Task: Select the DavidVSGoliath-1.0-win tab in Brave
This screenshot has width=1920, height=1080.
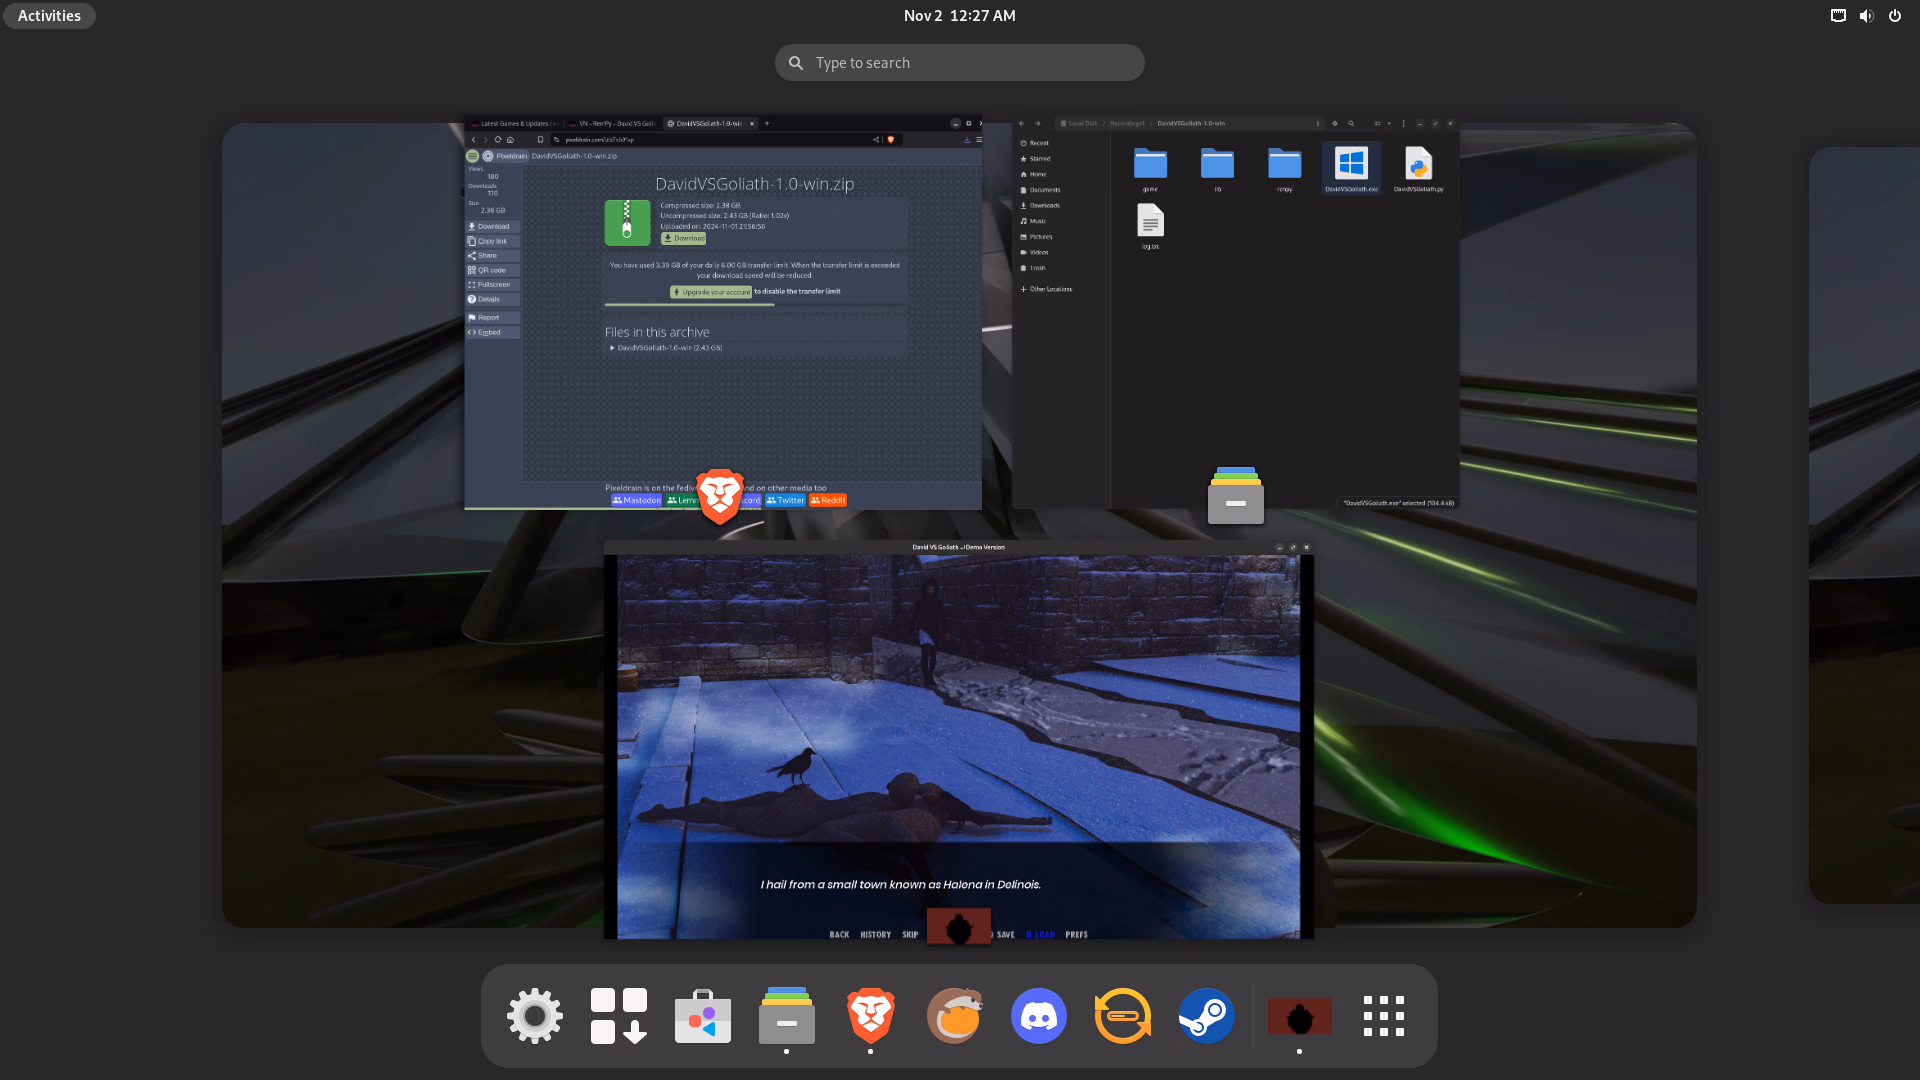Action: tap(710, 124)
